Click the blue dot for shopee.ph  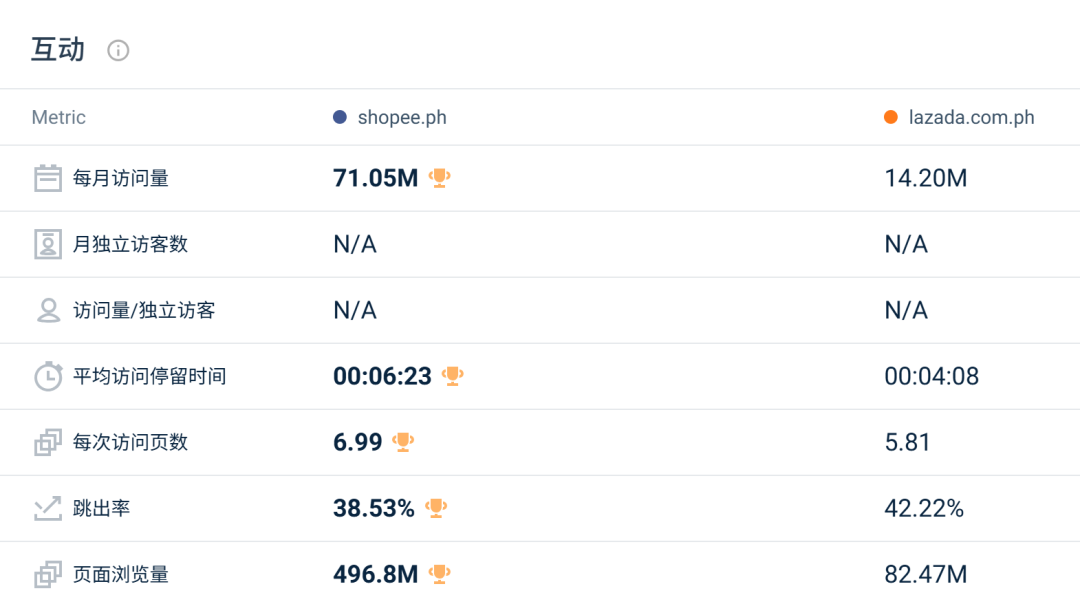coord(340,117)
